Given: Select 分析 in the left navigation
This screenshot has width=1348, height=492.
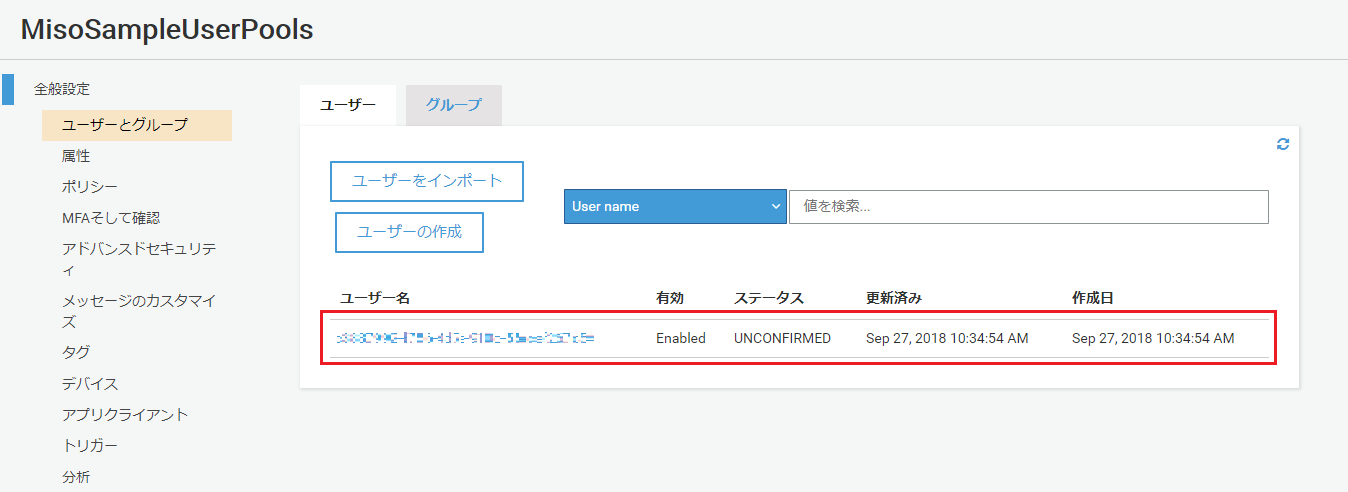Looking at the screenshot, I should (x=76, y=477).
